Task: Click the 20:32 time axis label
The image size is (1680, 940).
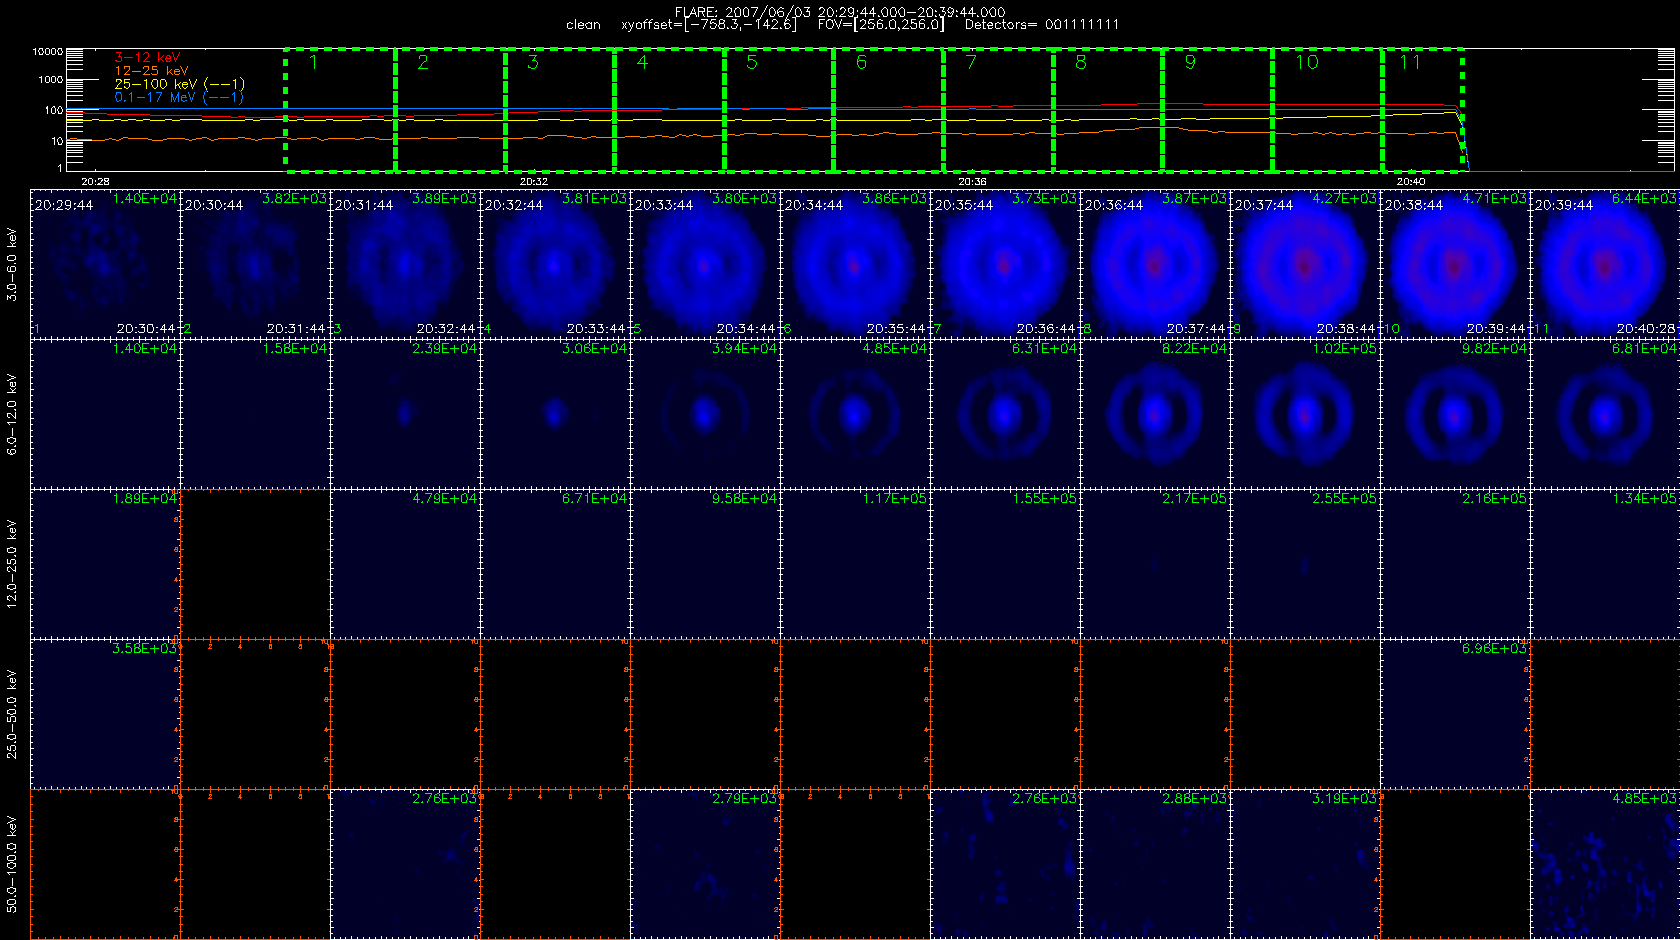Action: coord(534,182)
